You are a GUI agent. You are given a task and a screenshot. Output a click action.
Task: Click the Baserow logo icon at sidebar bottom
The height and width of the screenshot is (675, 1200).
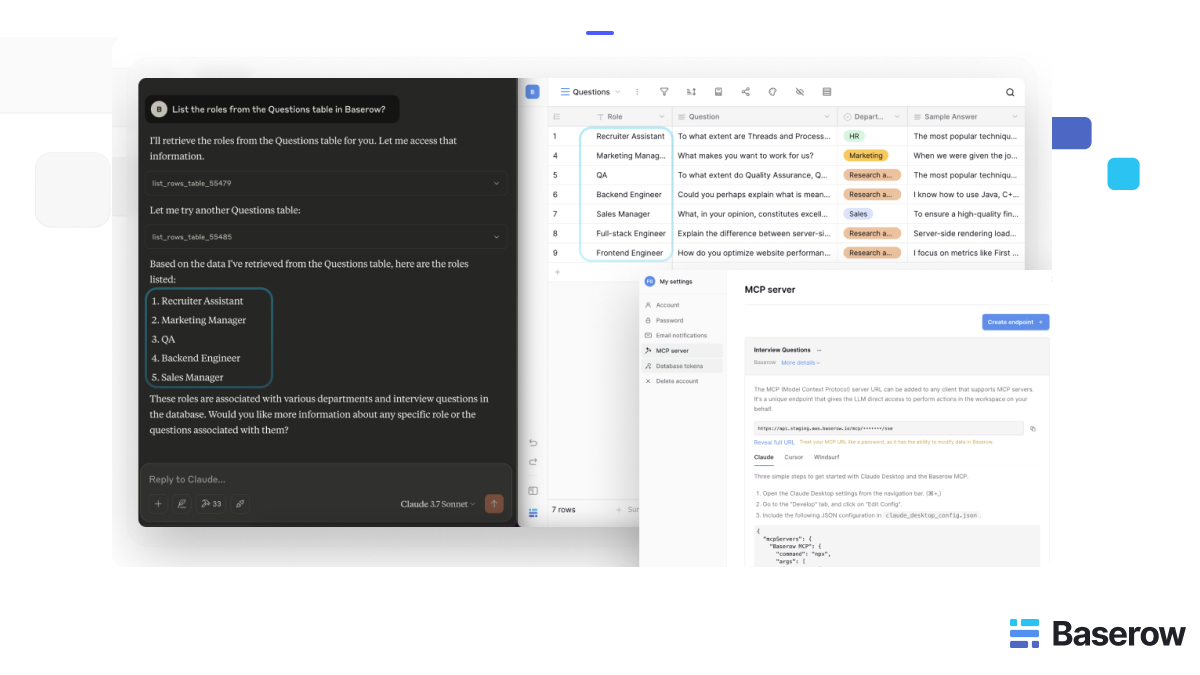click(x=533, y=512)
